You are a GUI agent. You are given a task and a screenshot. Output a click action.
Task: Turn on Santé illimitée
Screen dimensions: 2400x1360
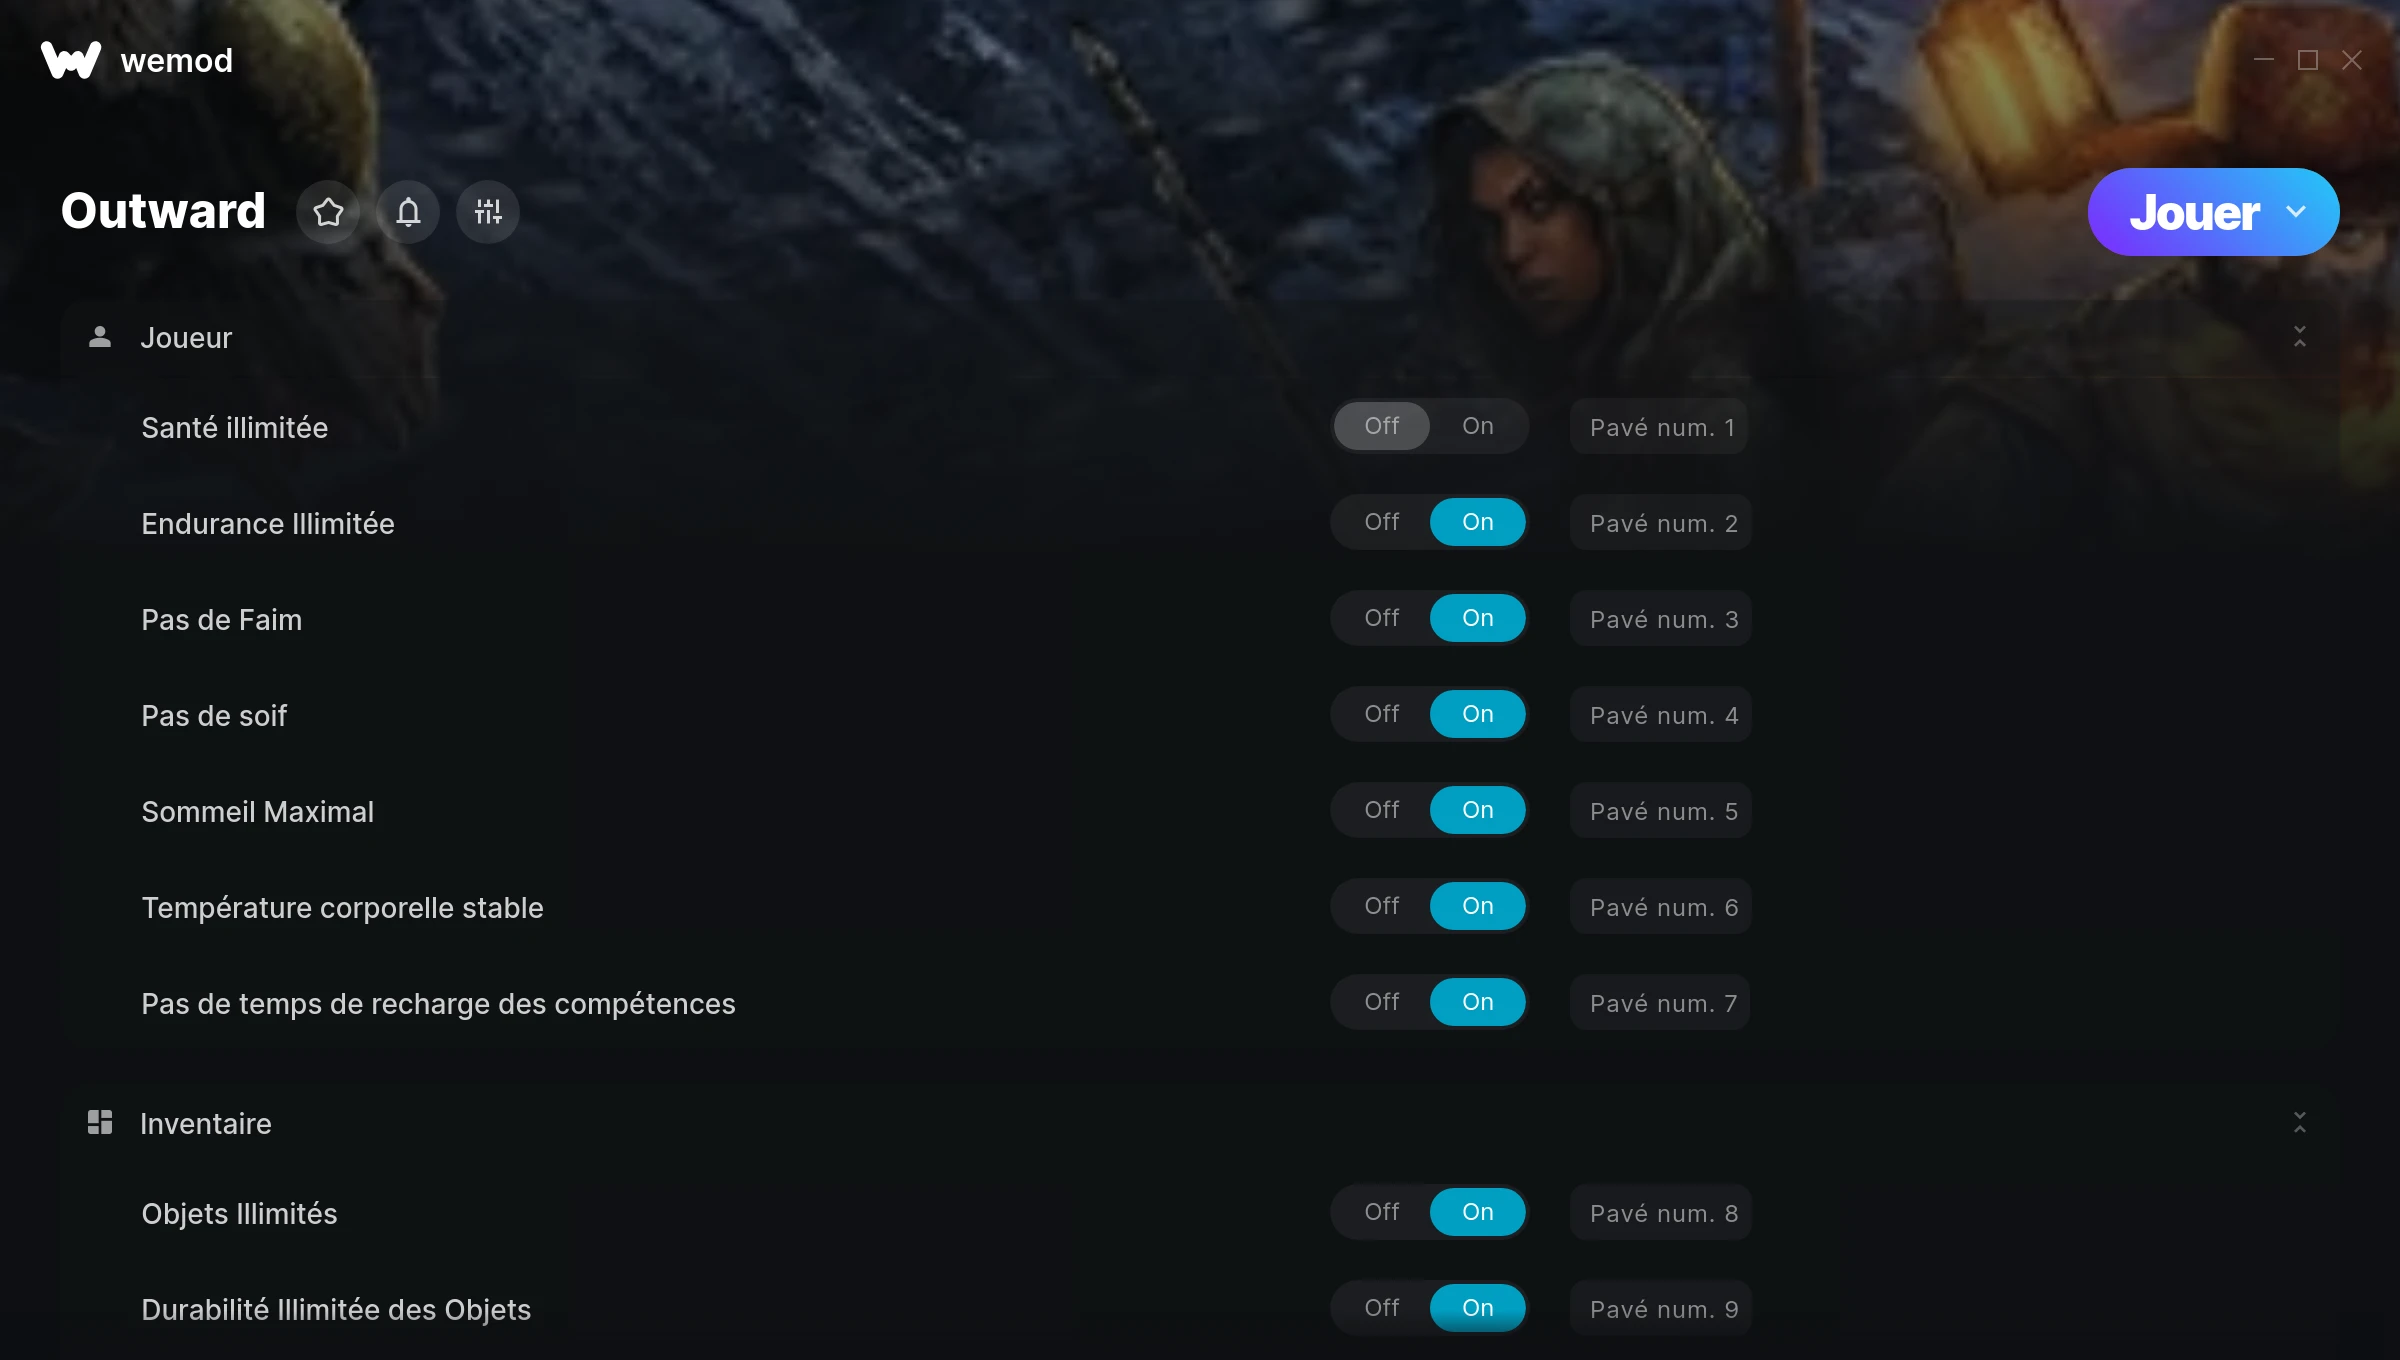[1478, 426]
